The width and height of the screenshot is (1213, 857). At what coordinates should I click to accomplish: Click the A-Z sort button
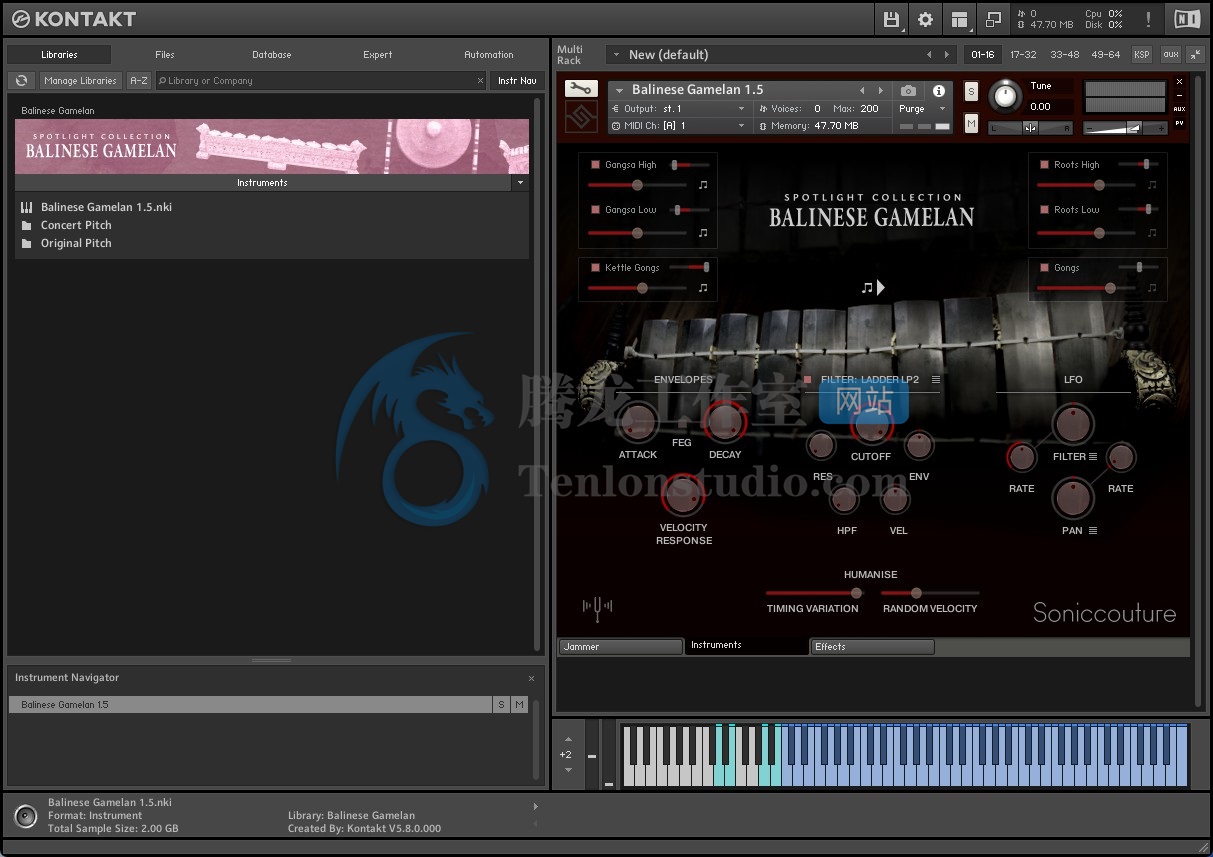[139, 81]
